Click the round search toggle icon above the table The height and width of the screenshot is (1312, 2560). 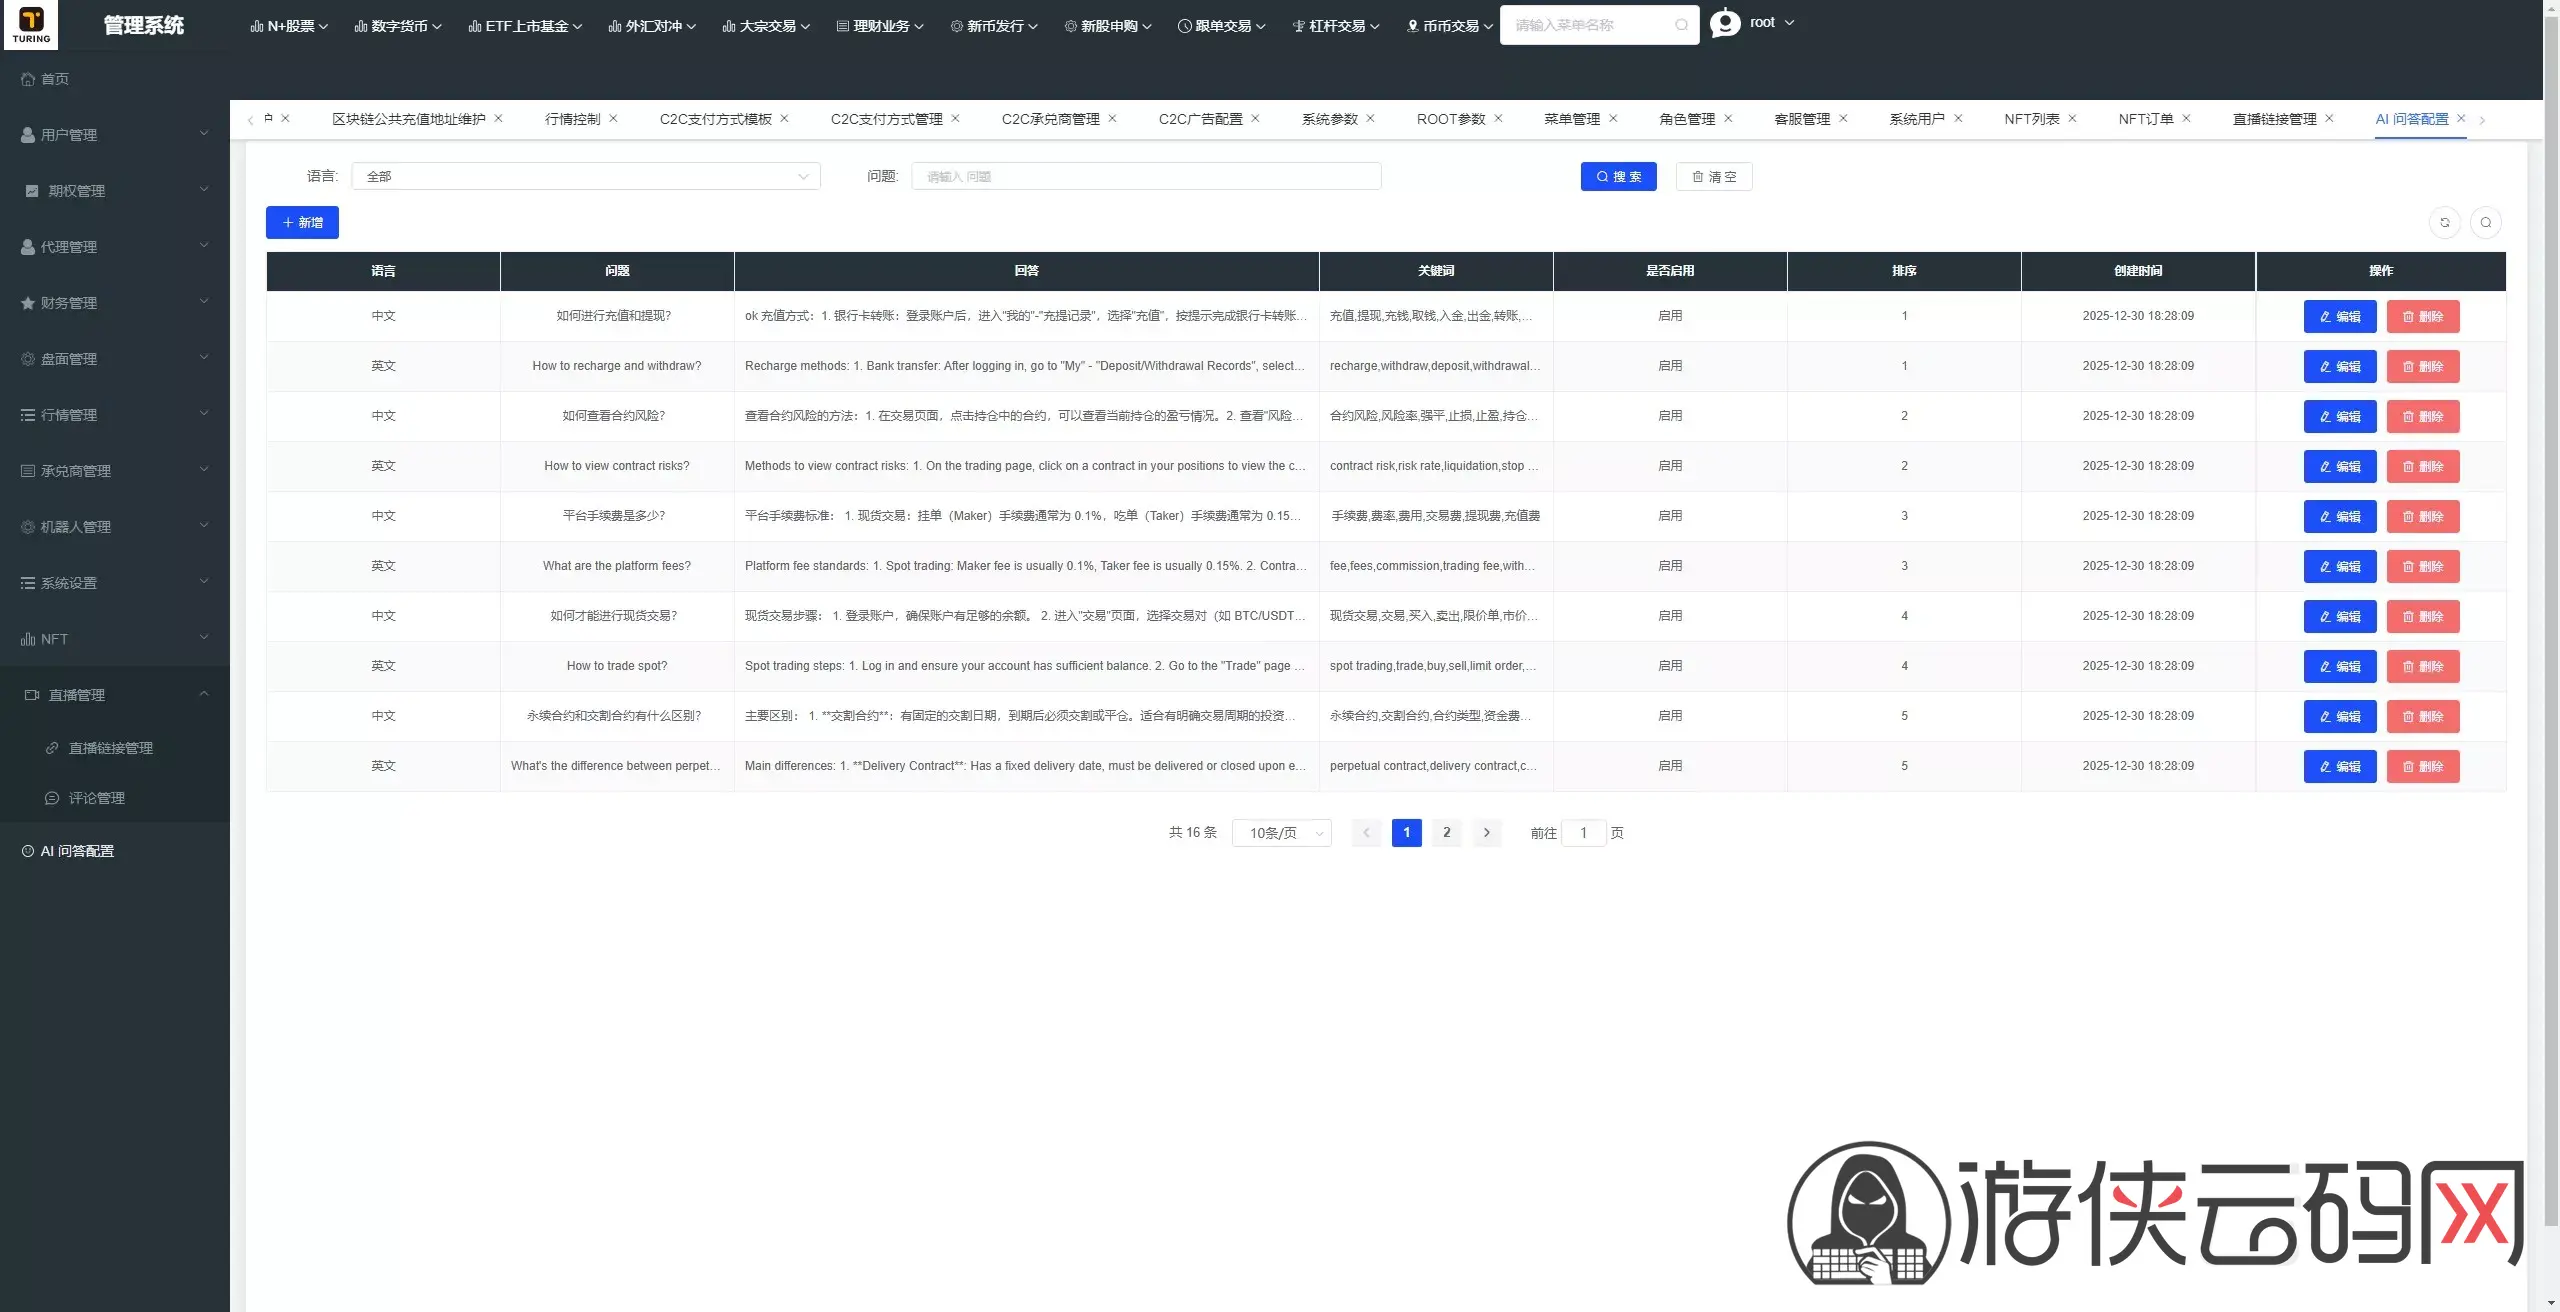(x=2485, y=222)
